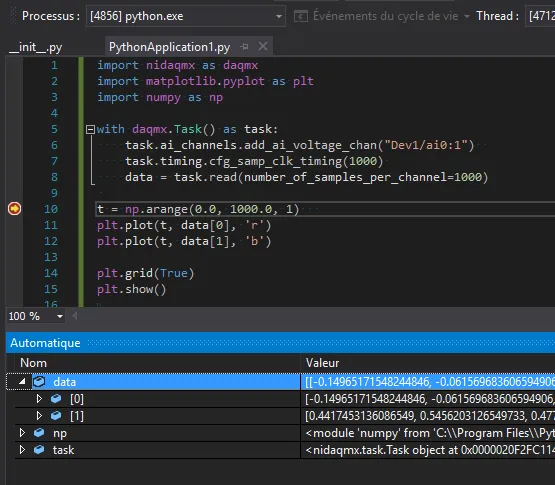
Task: Select the PythonApplication1.py tab
Action: click(170, 47)
